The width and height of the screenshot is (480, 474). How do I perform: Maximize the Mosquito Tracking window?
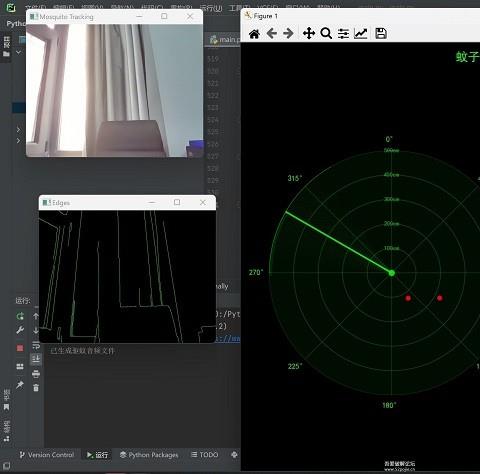(x=164, y=16)
